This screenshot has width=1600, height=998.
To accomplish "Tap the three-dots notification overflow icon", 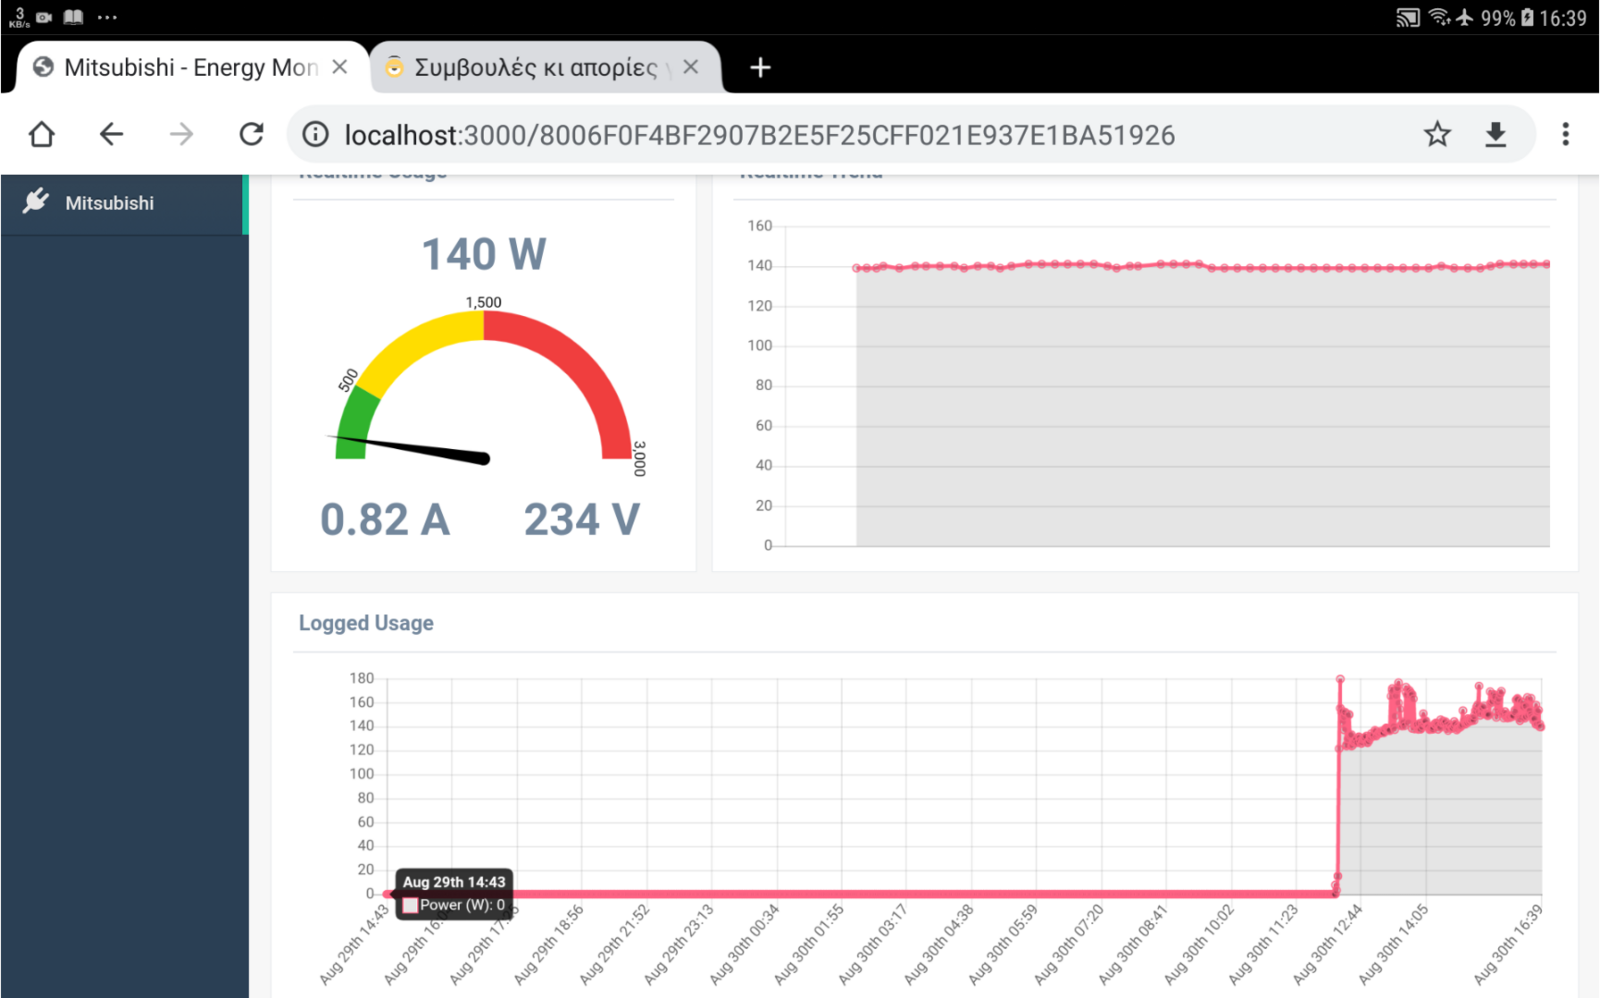I will coord(107,17).
